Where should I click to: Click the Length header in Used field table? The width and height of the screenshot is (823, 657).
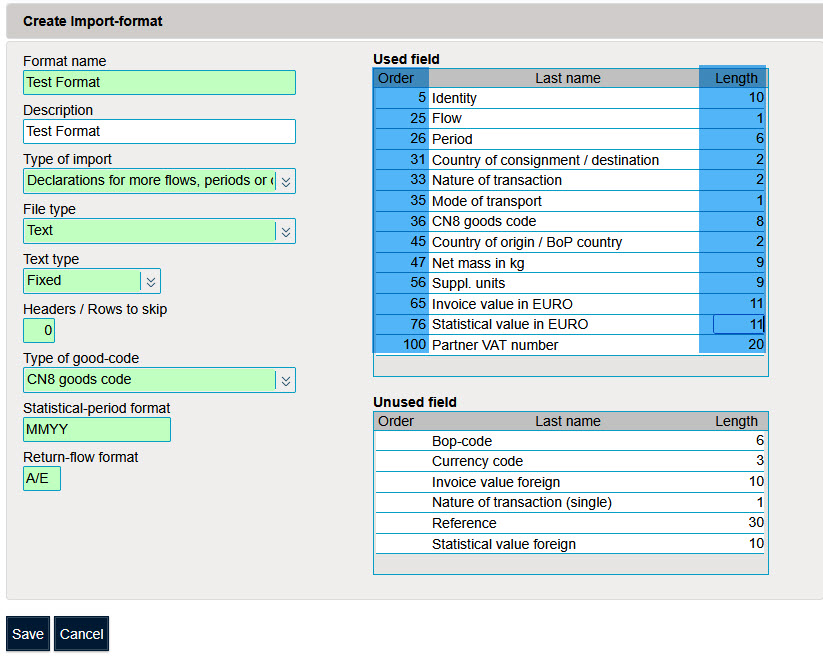pos(736,78)
